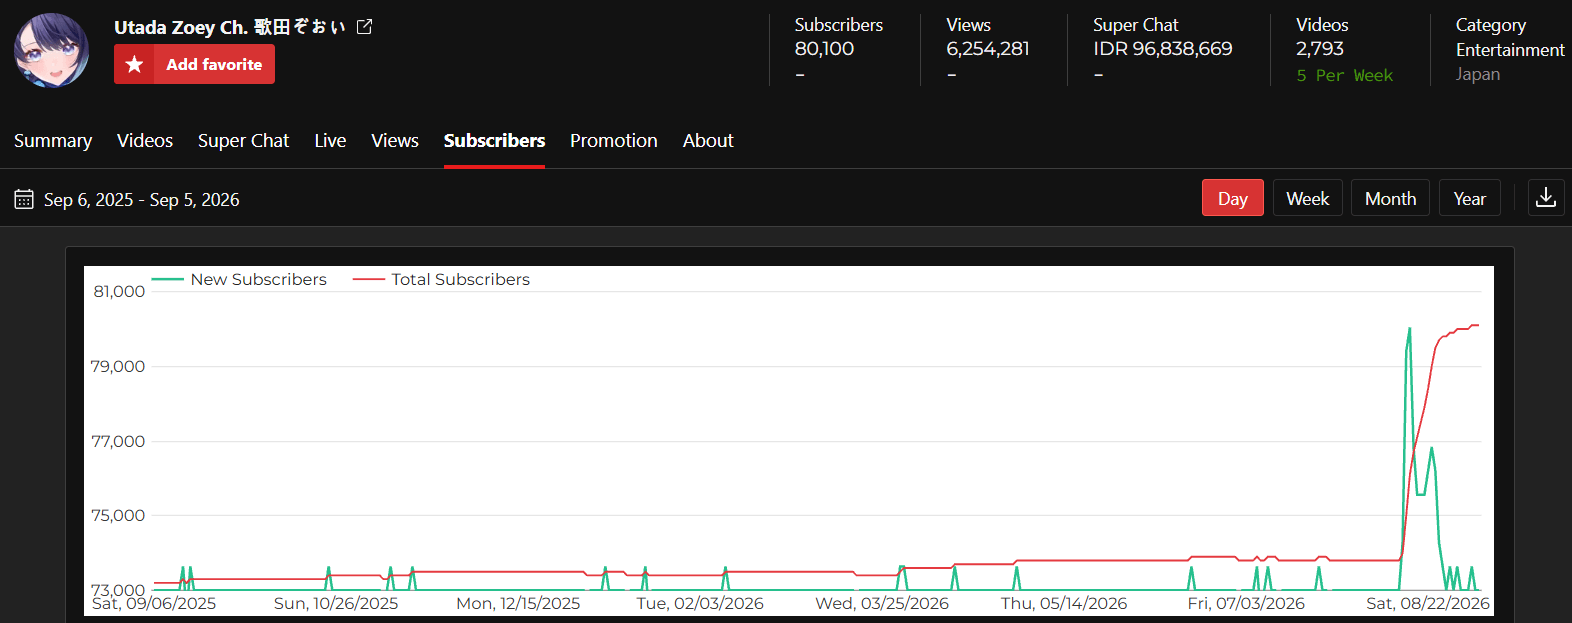Click the calendar icon beside date range
The width and height of the screenshot is (1572, 623).
click(24, 200)
